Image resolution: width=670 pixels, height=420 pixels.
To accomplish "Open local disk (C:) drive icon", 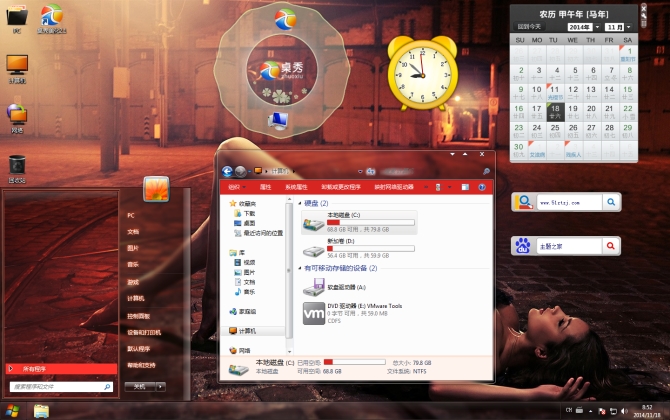I will coord(313,223).
